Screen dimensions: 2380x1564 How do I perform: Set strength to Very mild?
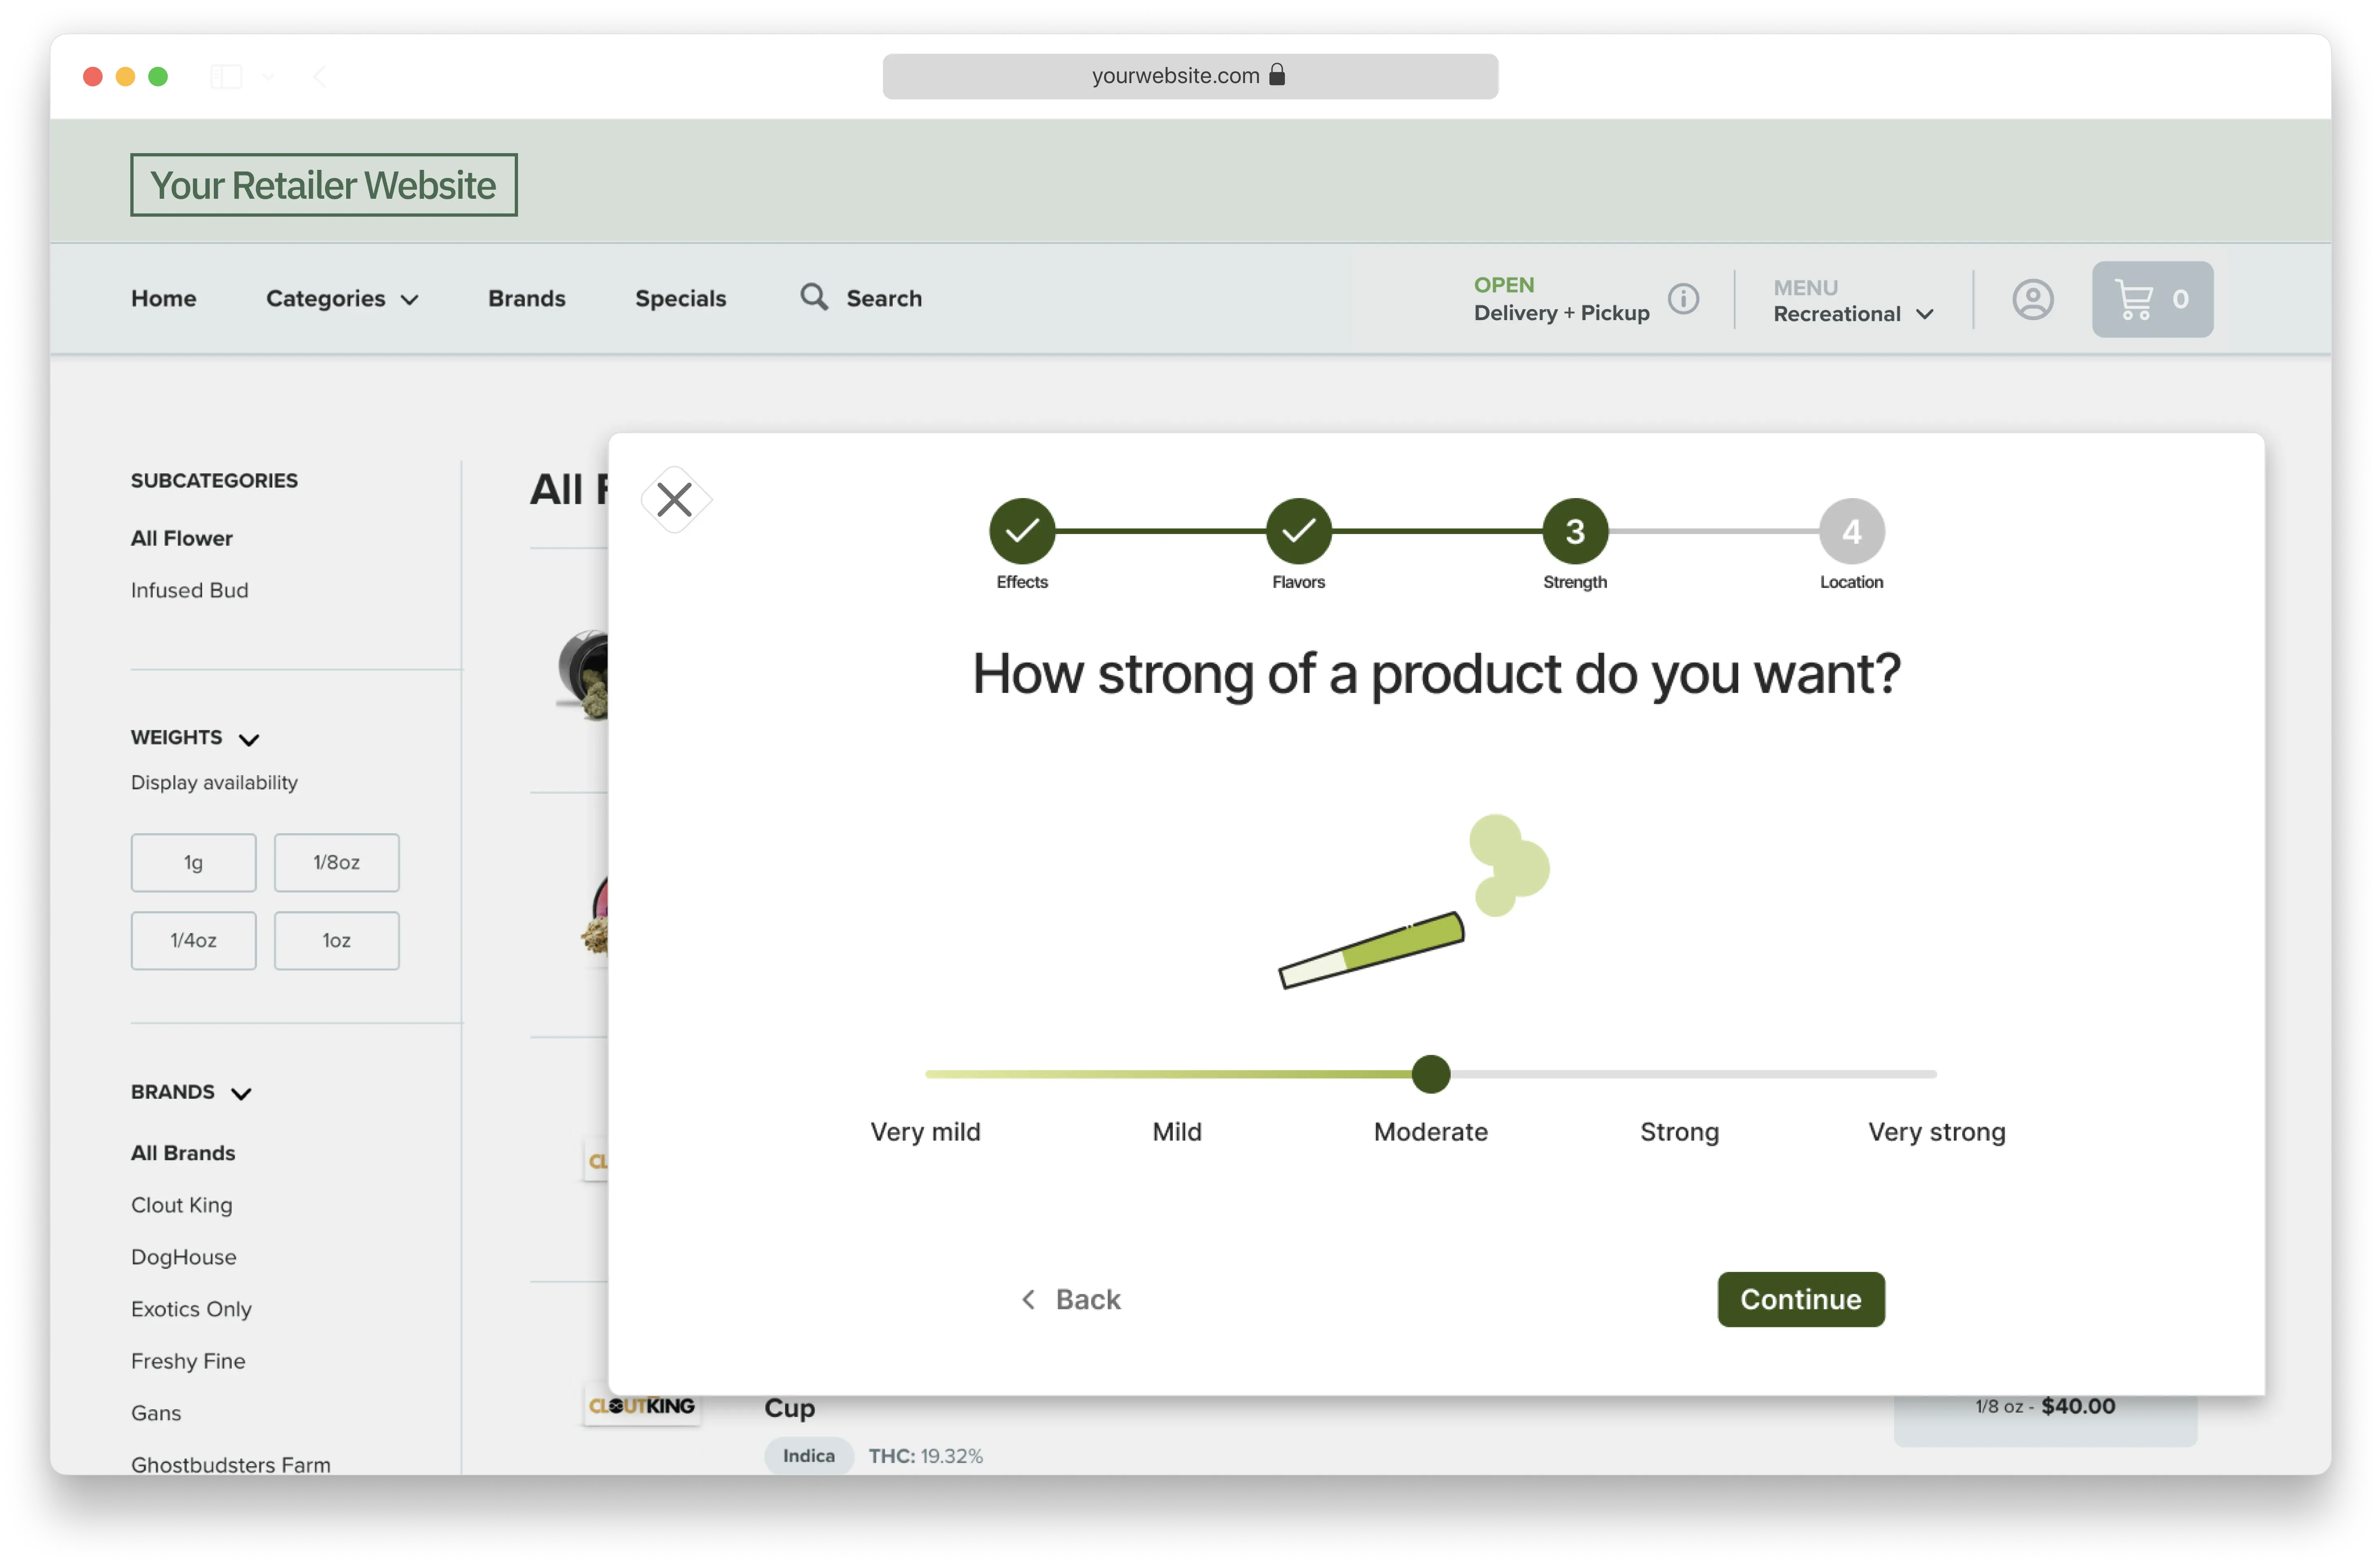(x=925, y=1132)
